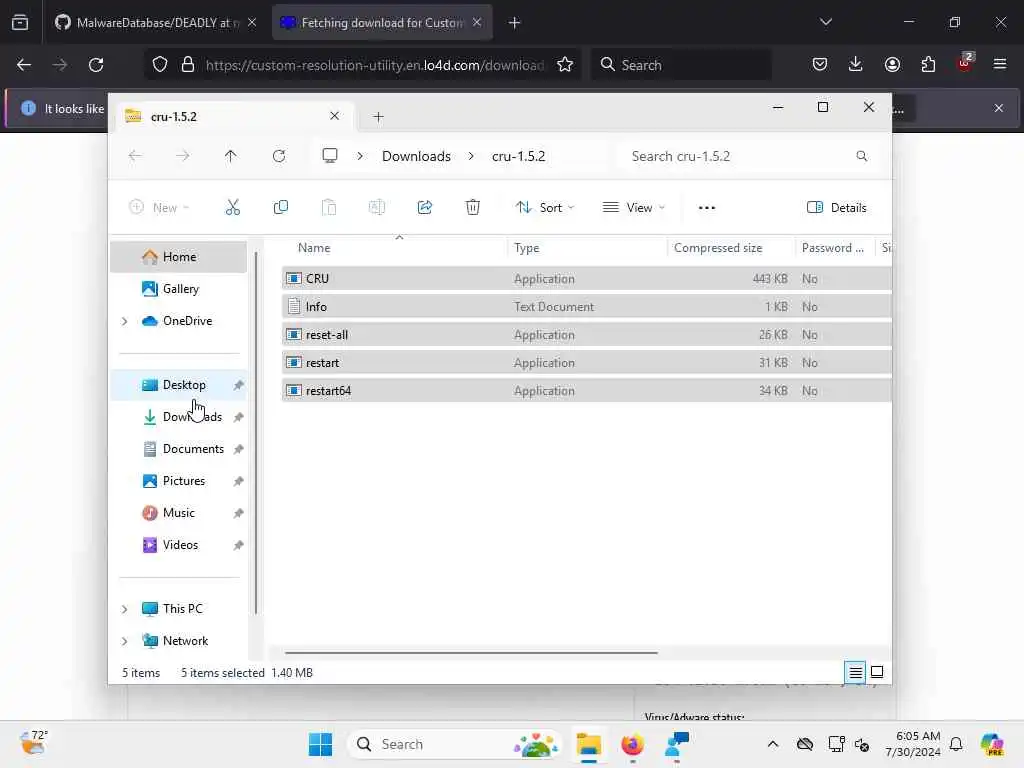The height and width of the screenshot is (768, 1024).
Task: Open Firefox account icon
Action: (x=892, y=65)
